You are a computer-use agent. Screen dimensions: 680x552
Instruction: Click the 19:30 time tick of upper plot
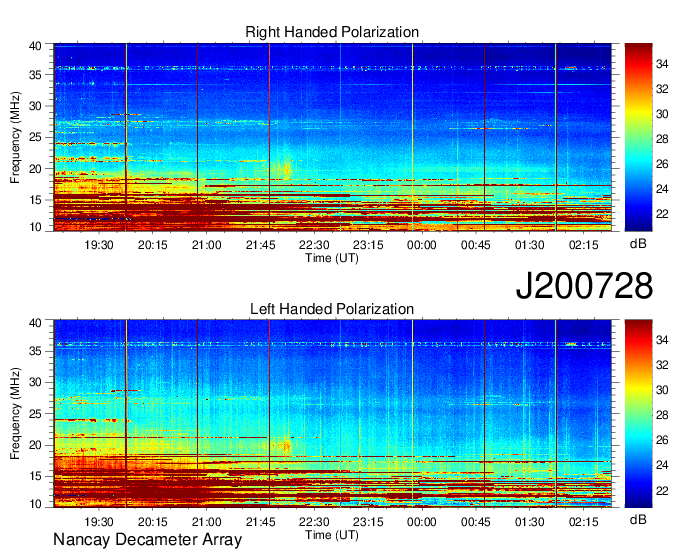(98, 245)
